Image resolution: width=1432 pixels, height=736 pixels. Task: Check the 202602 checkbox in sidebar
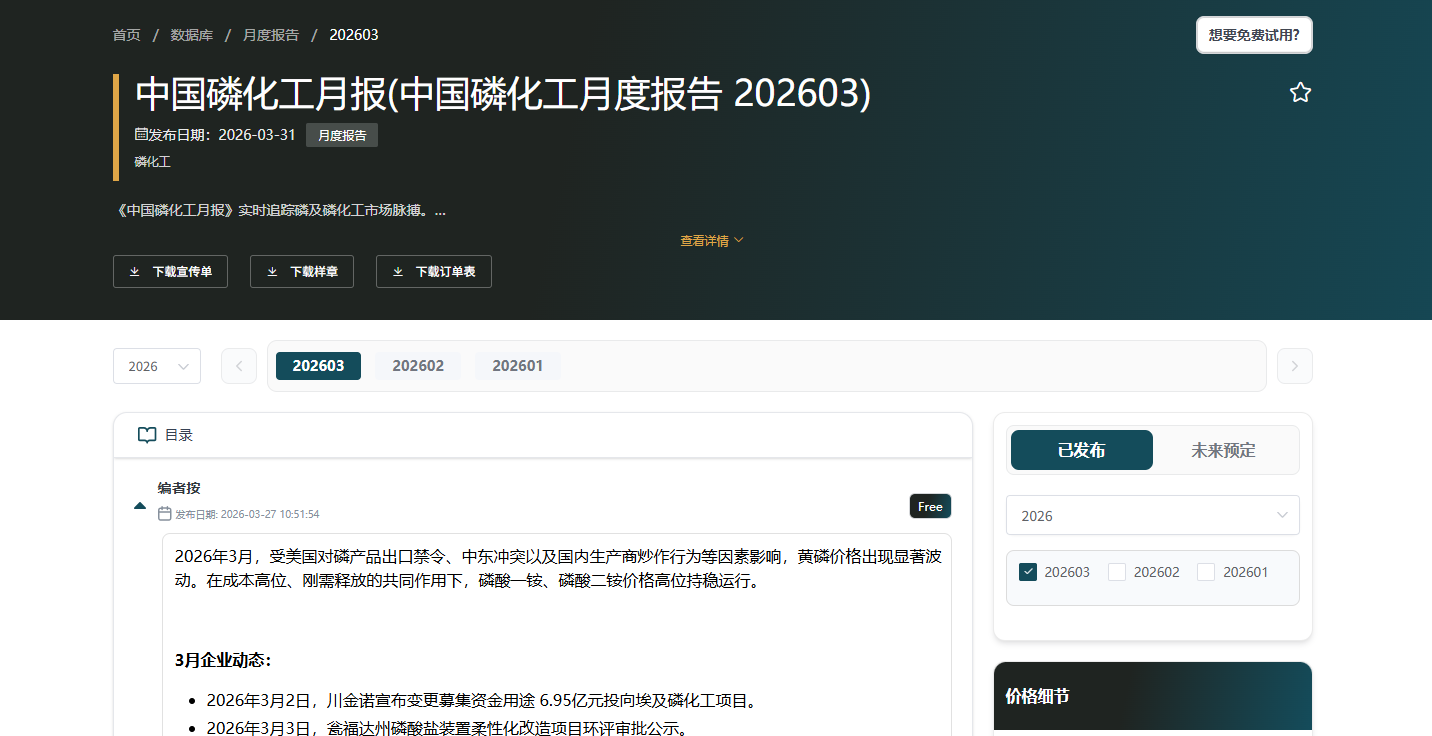1116,571
